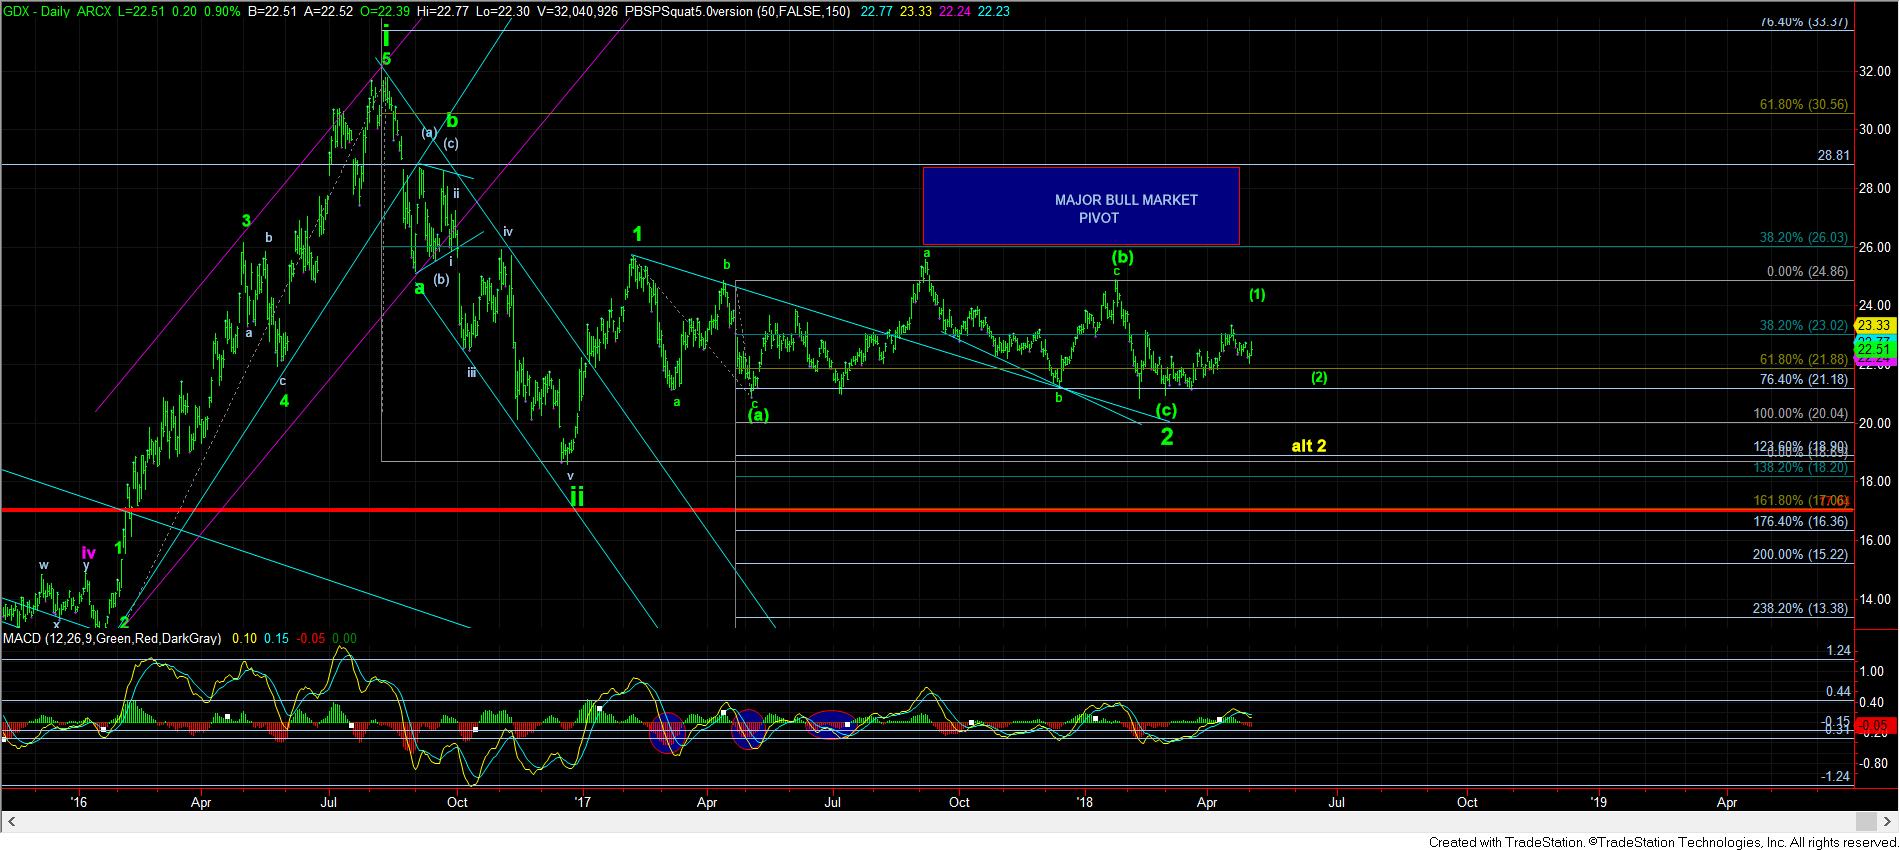This screenshot has height=850, width=1900.
Task: Click the horizontal scrollbar left arrow
Action: click(x=9, y=822)
